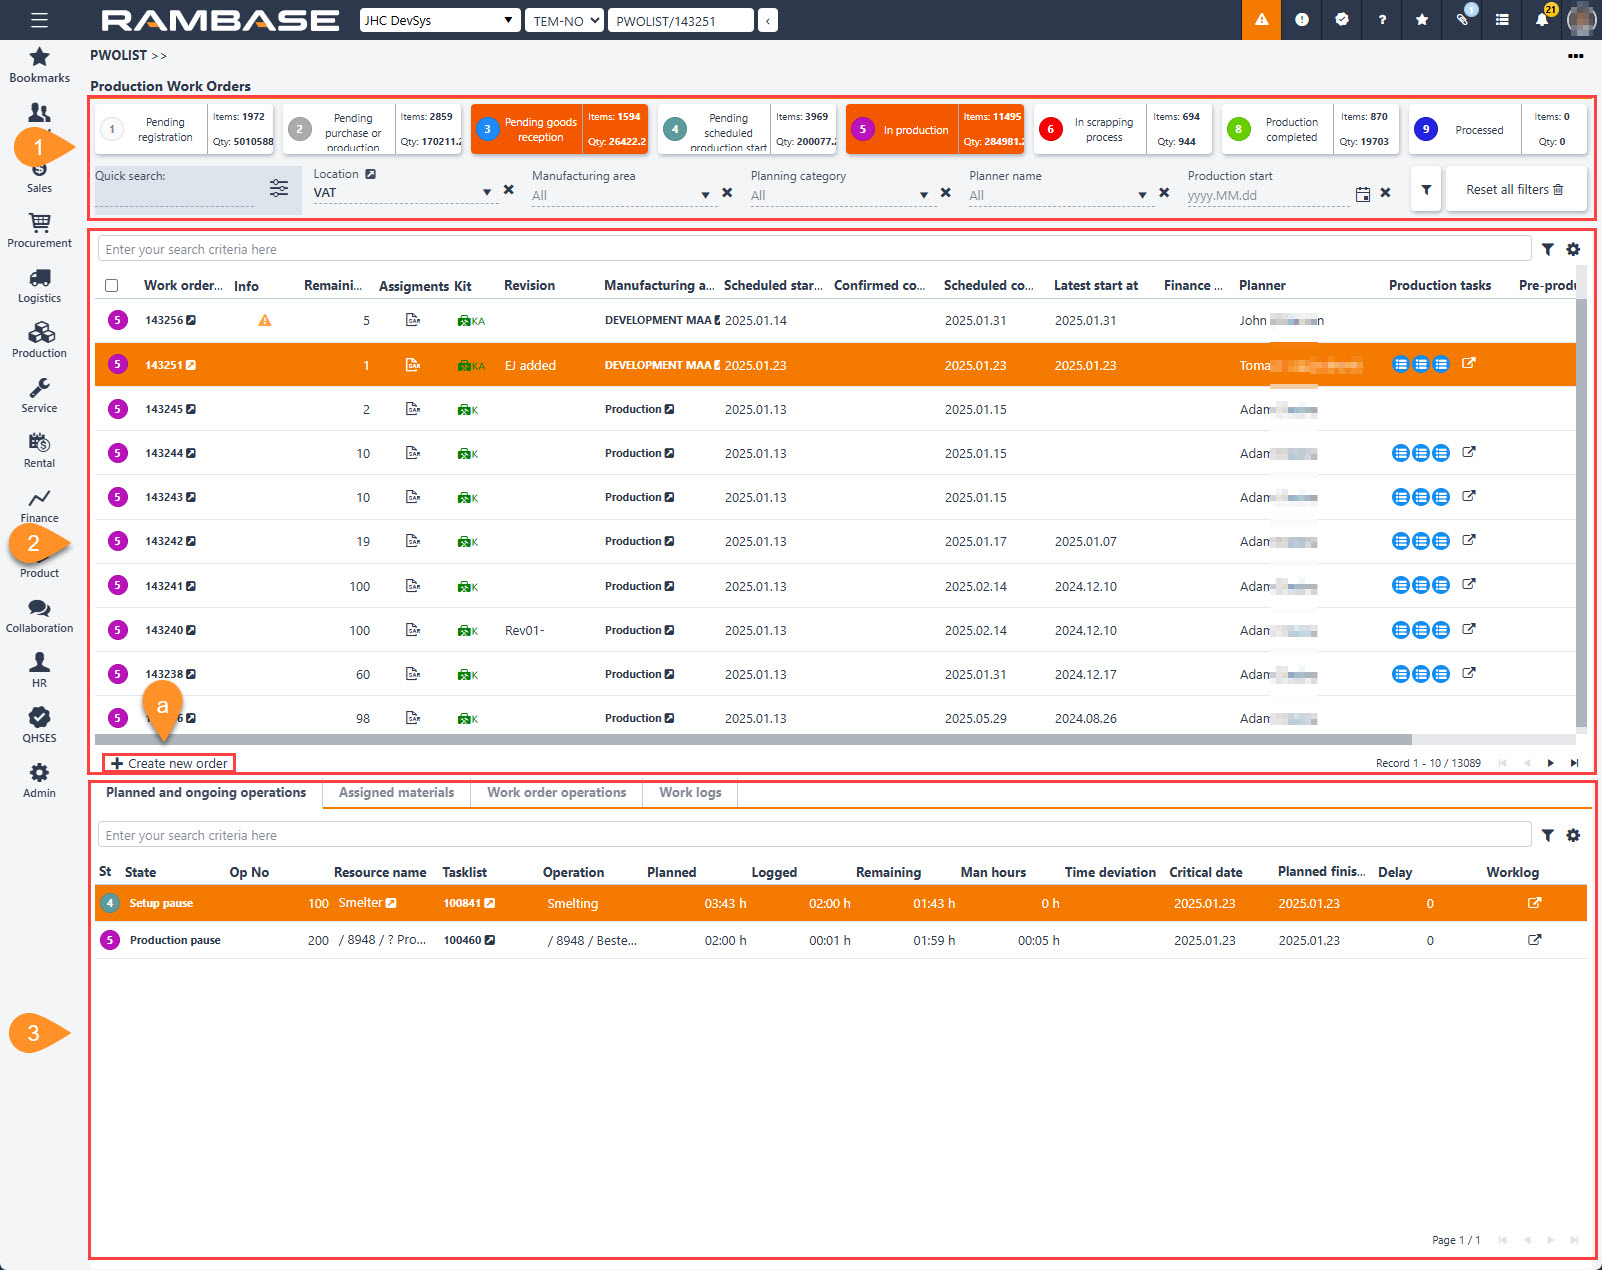Open Procurement module in sidebar
This screenshot has width=1602, height=1270.
tap(39, 230)
